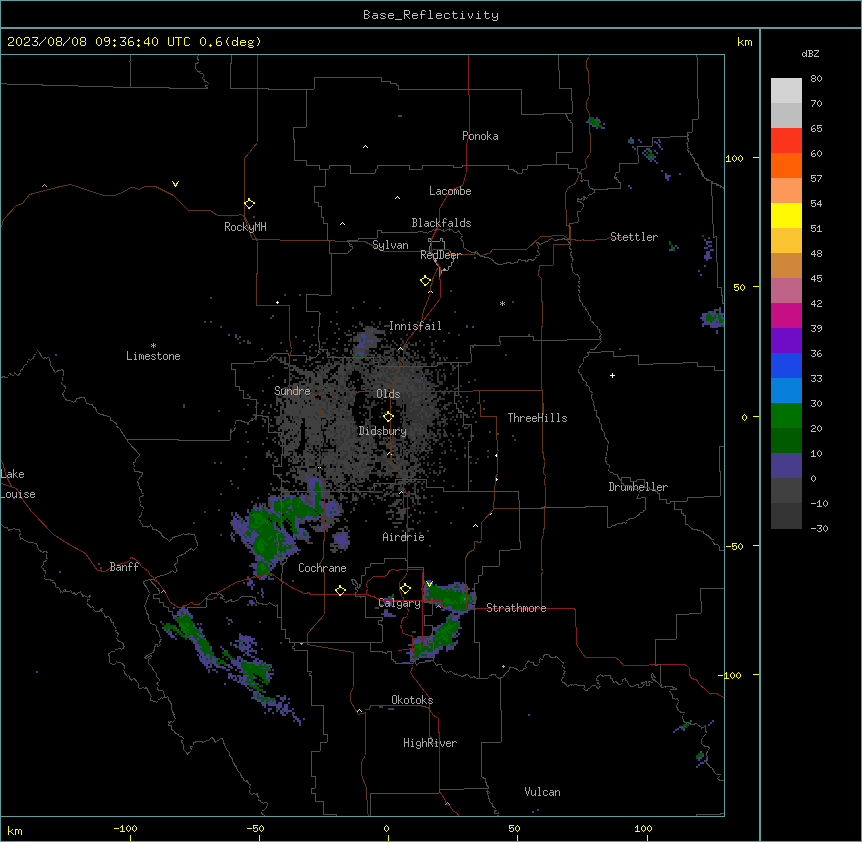The image size is (862, 842).
Task: Click the Vulcan label
Action: (x=542, y=792)
